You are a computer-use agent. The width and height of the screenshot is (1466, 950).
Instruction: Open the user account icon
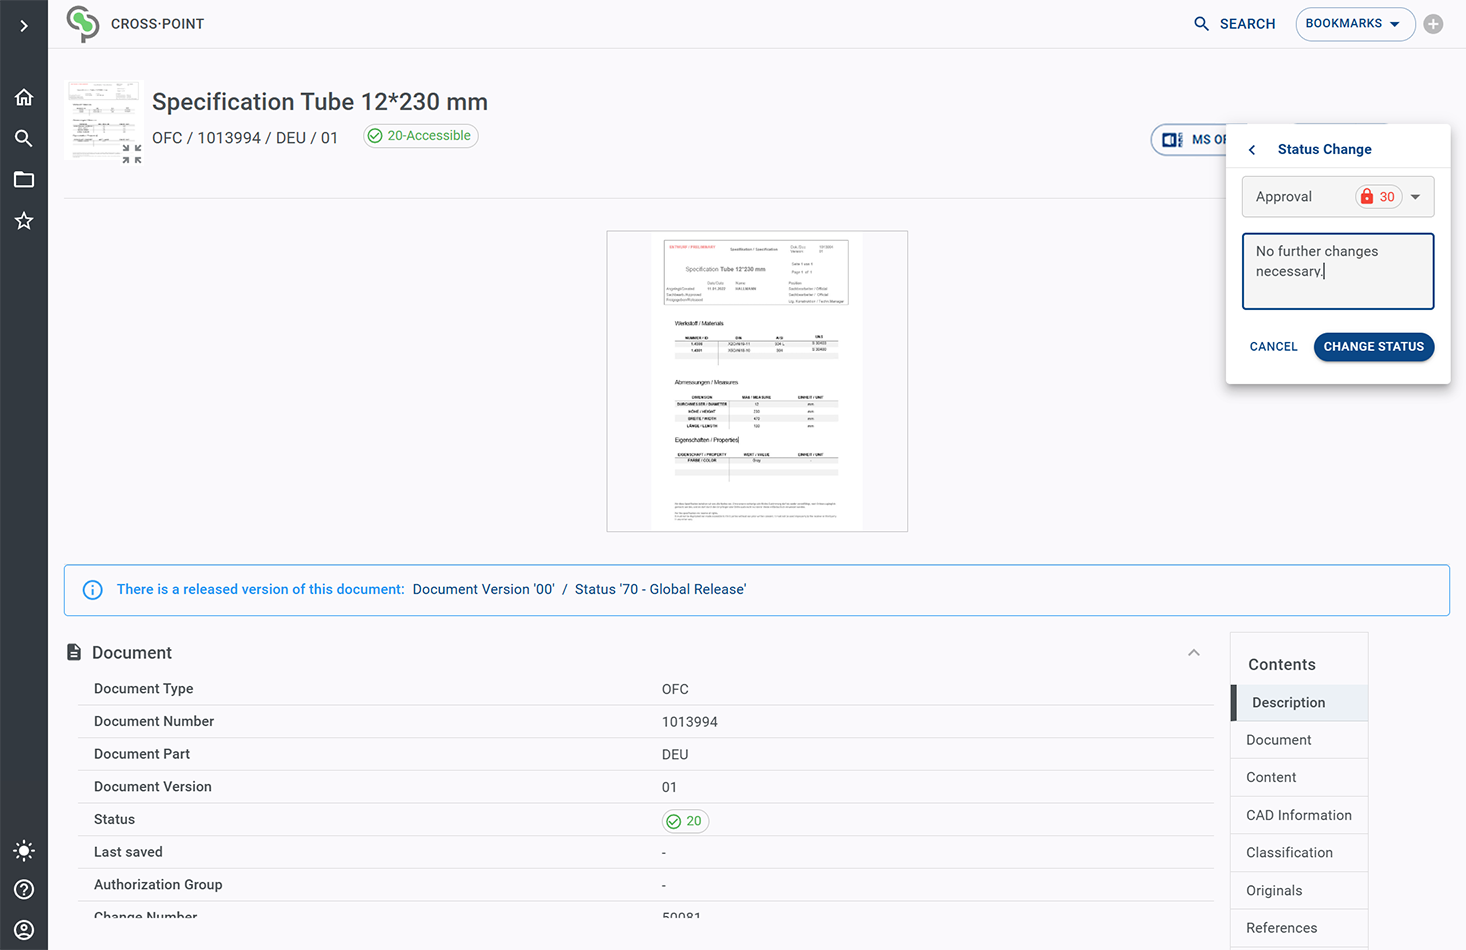24,930
